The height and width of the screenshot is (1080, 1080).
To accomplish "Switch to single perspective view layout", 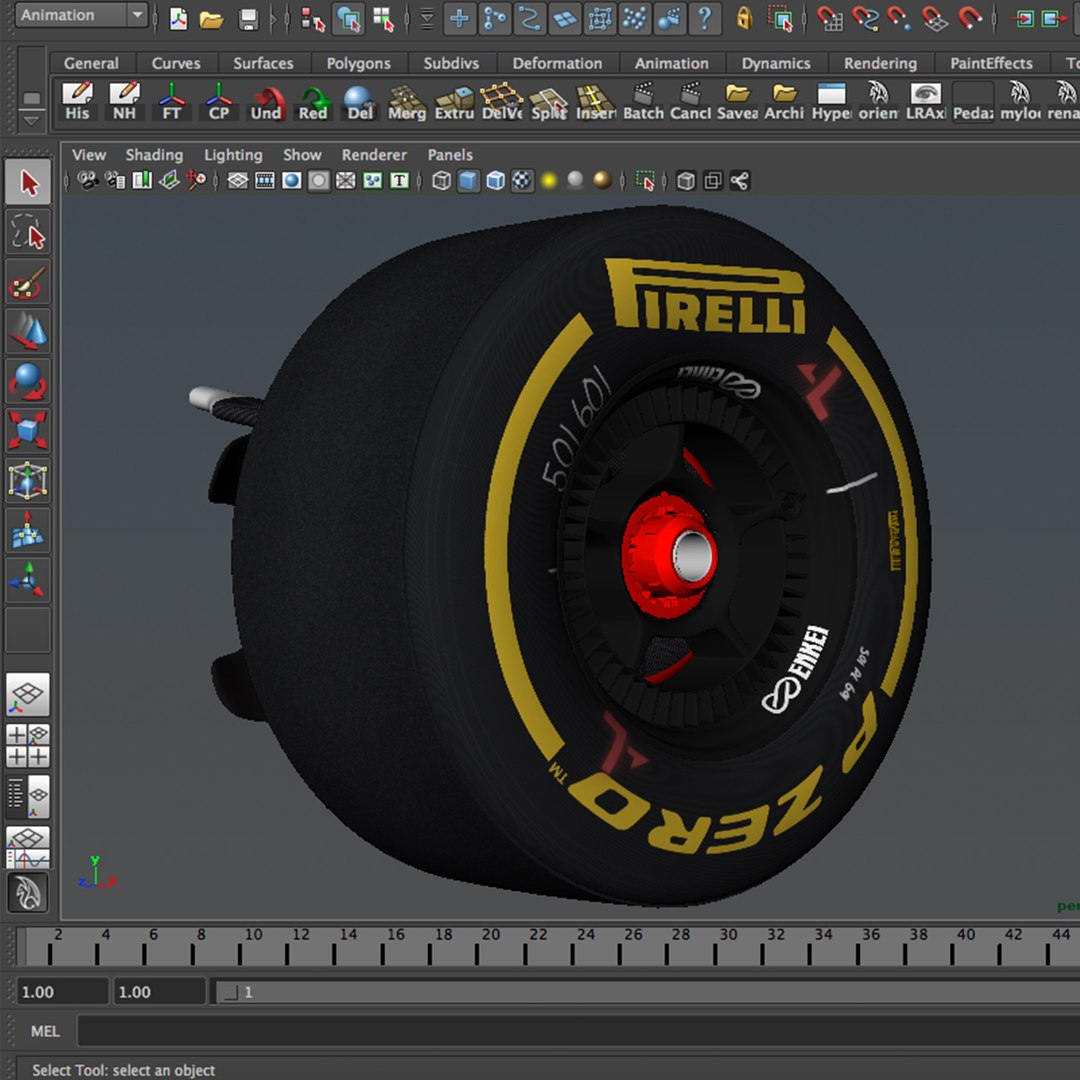I will click(28, 694).
